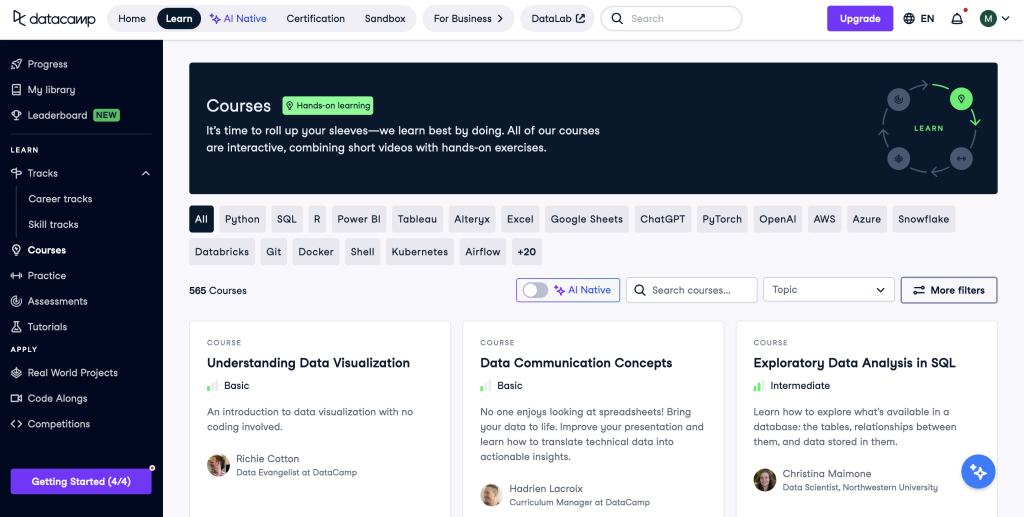Collapse the Tracks section in sidebar
Image resolution: width=1024 pixels, height=517 pixels.
pyautogui.click(x=146, y=174)
